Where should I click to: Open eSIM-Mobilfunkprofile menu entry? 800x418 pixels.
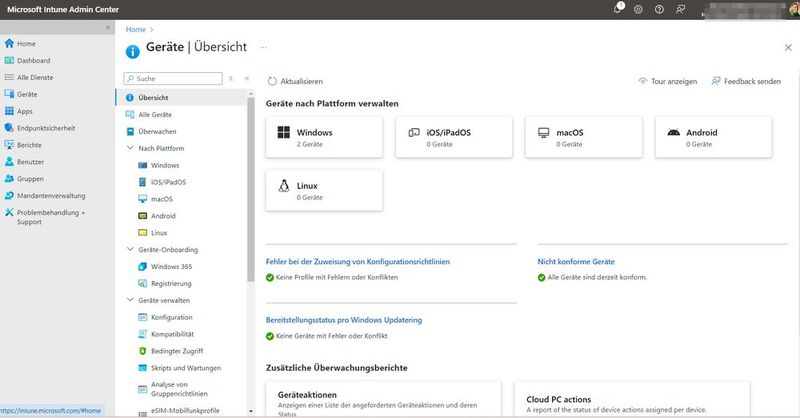pos(185,410)
